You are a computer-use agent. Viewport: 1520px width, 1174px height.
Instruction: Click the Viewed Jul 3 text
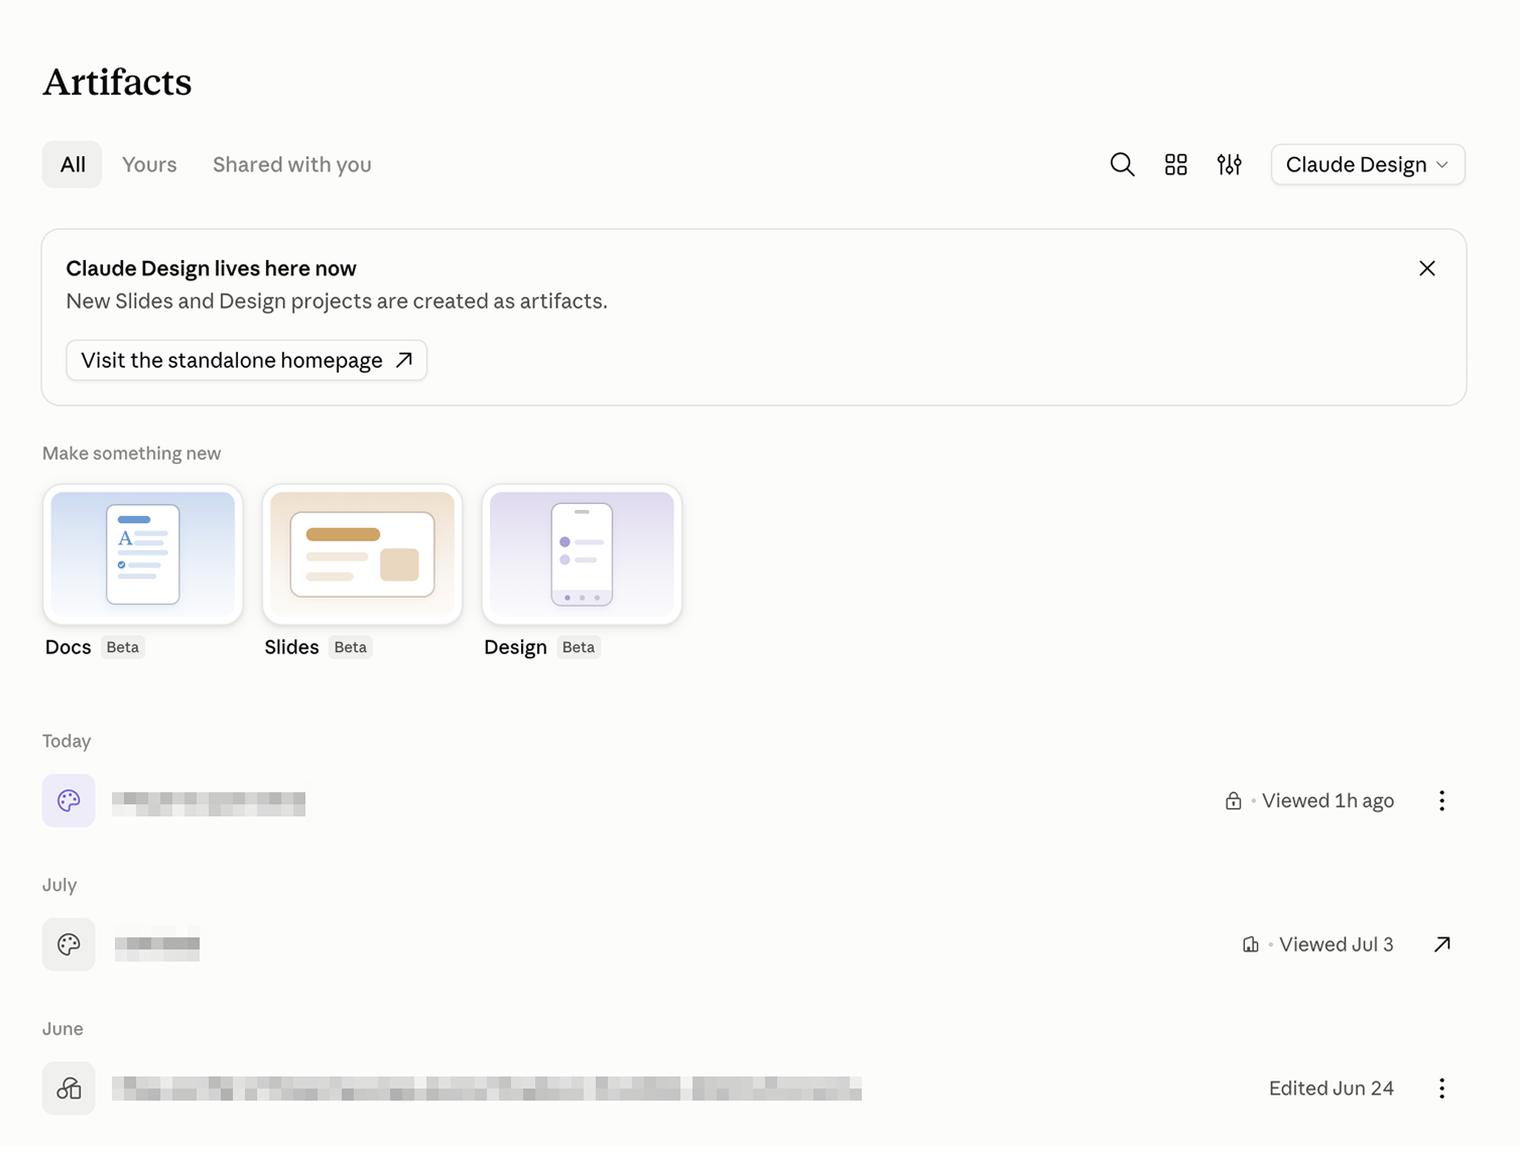coord(1336,944)
